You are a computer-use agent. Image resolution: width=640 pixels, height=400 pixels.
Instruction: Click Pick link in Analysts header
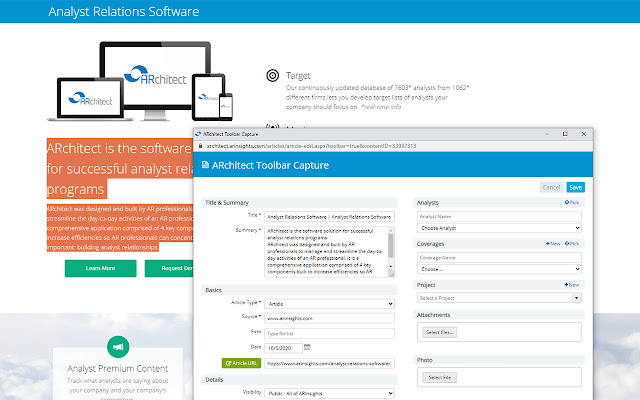tap(572, 202)
